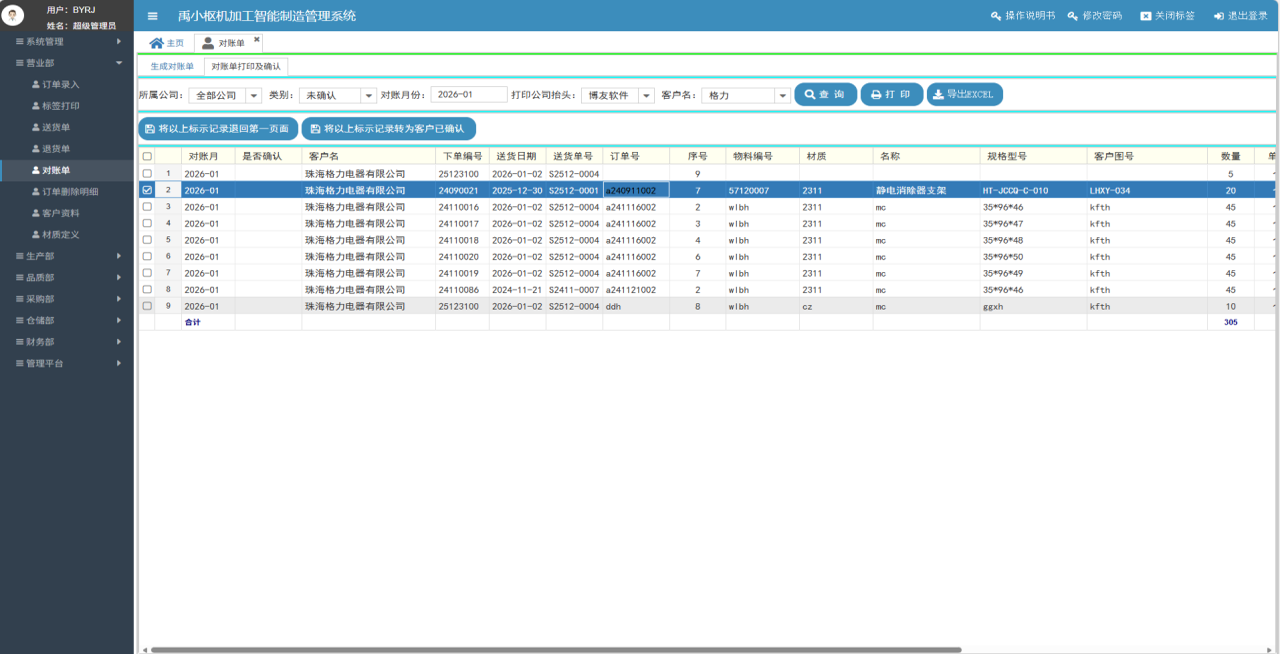This screenshot has width=1280, height=654.
Task: Uncheck the checkbox for row 2
Action: [147, 190]
